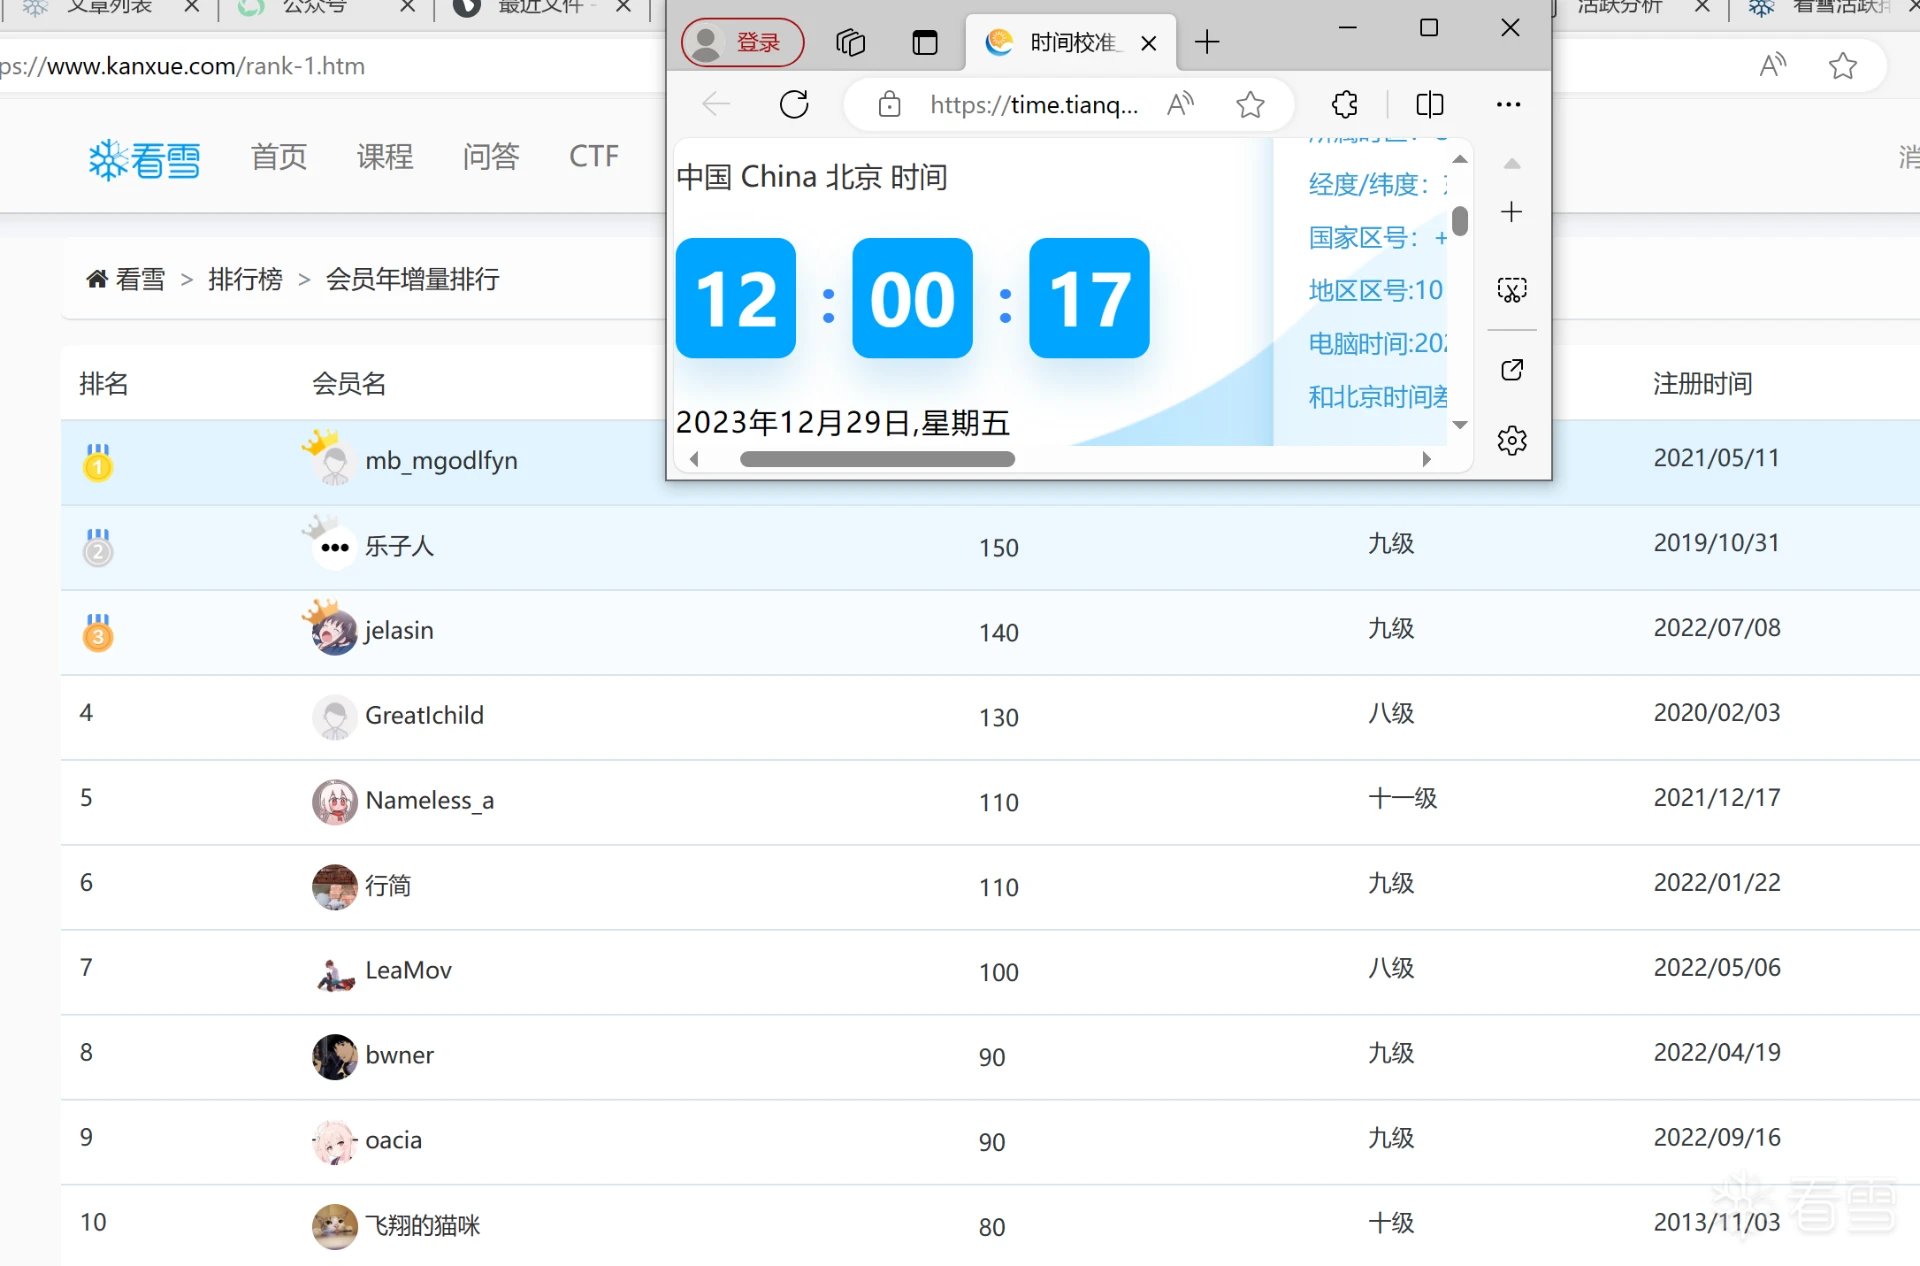
Task: Collapse sidebar with the up triangle arrow
Action: 1512,164
